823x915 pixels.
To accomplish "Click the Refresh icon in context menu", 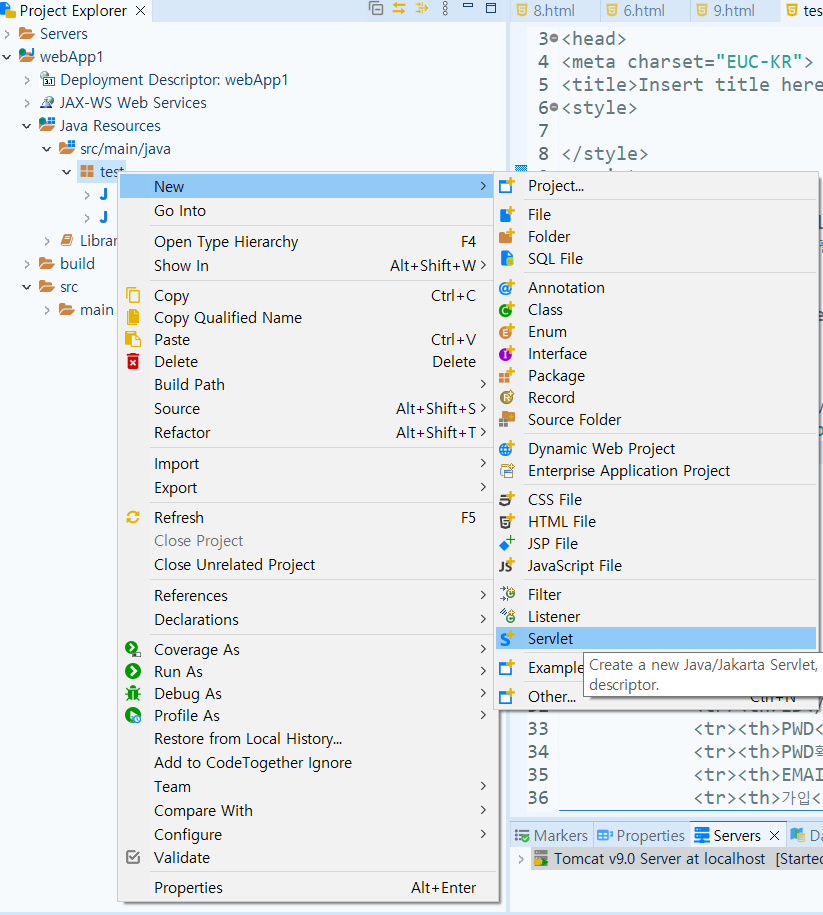I will click(x=133, y=518).
